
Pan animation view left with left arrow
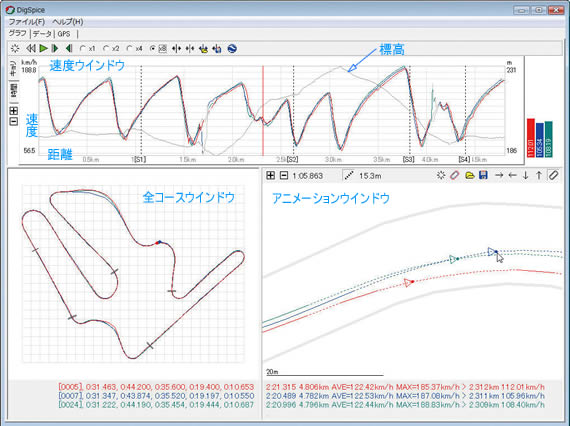pyautogui.click(x=513, y=176)
